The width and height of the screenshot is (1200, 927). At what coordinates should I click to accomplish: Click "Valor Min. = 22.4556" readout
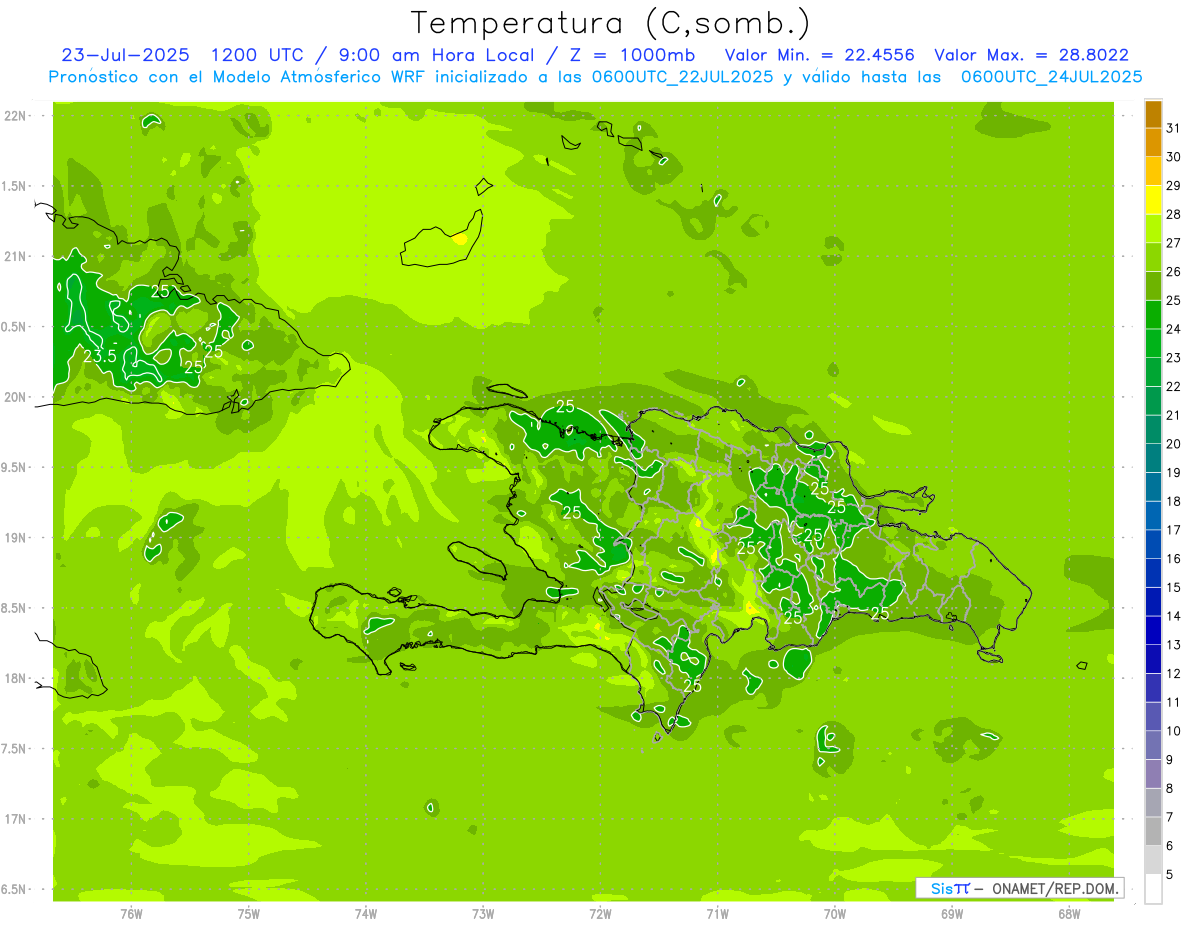click(820, 55)
